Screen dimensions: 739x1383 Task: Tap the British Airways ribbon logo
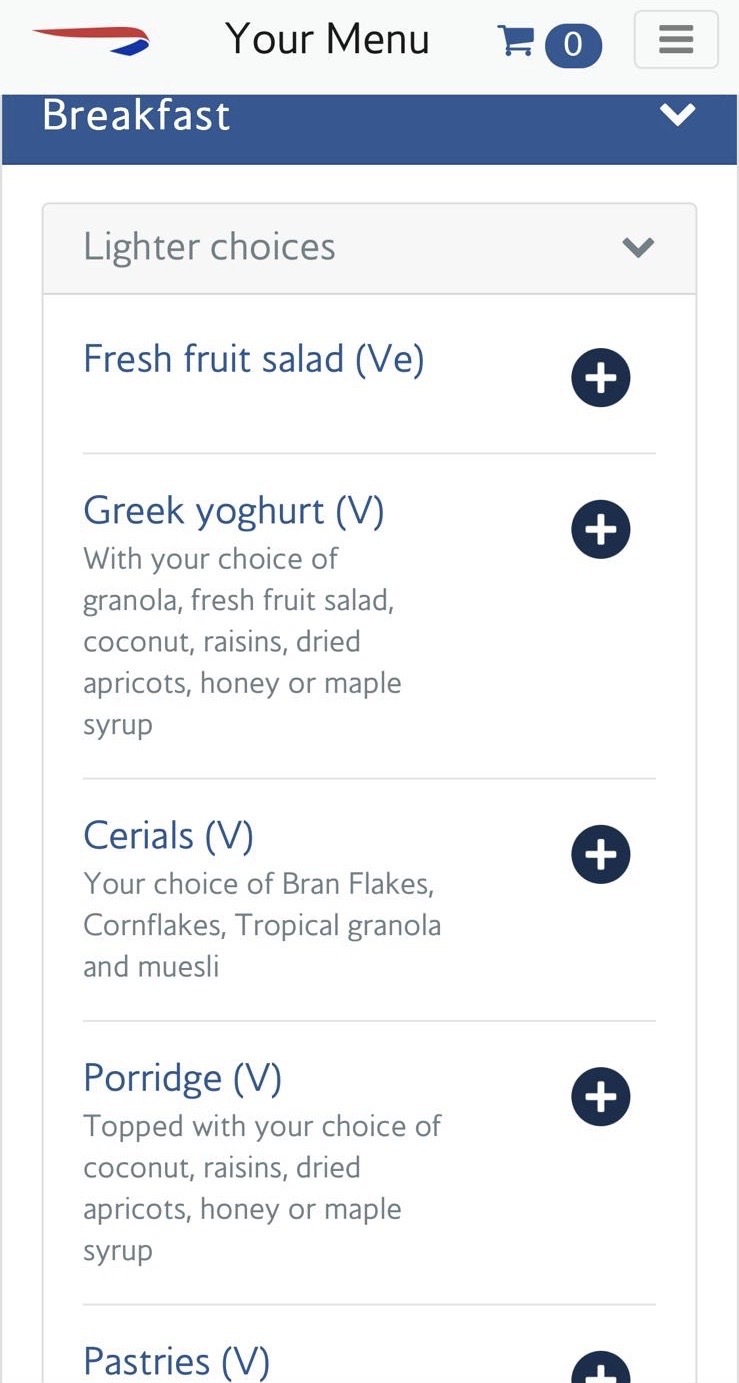pos(91,40)
